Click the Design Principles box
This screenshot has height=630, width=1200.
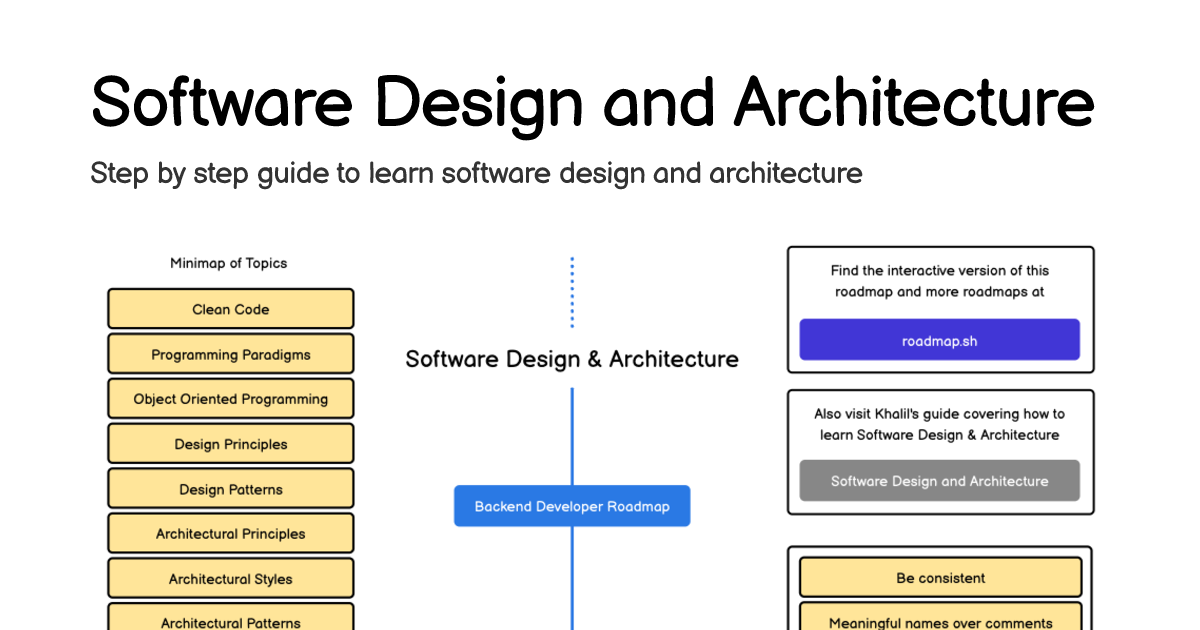coord(230,443)
